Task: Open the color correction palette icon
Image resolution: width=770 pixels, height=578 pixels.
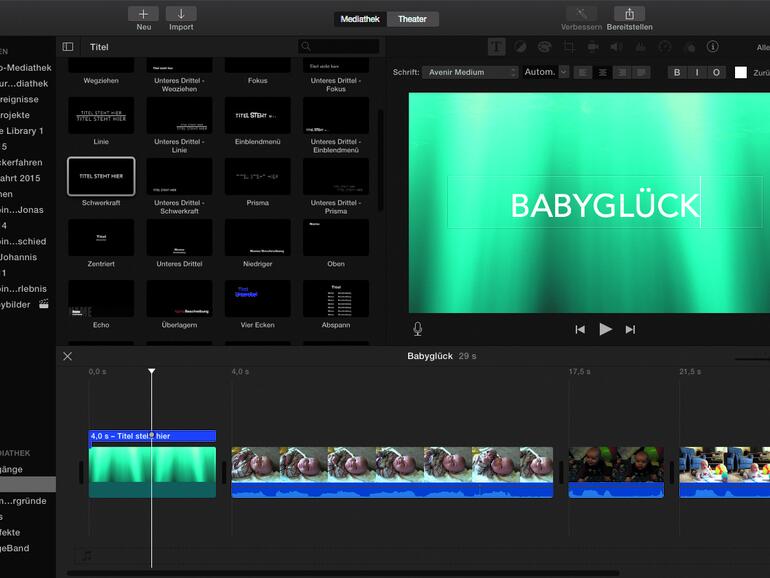Action: pos(544,47)
